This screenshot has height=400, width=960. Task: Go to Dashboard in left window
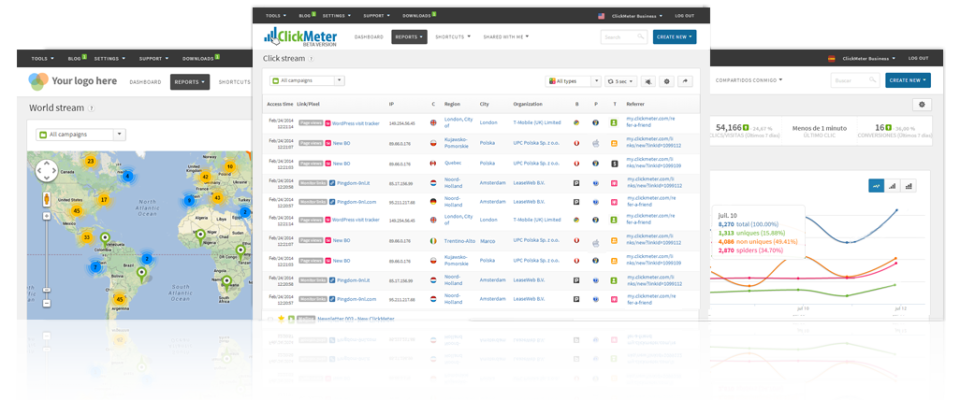145,81
